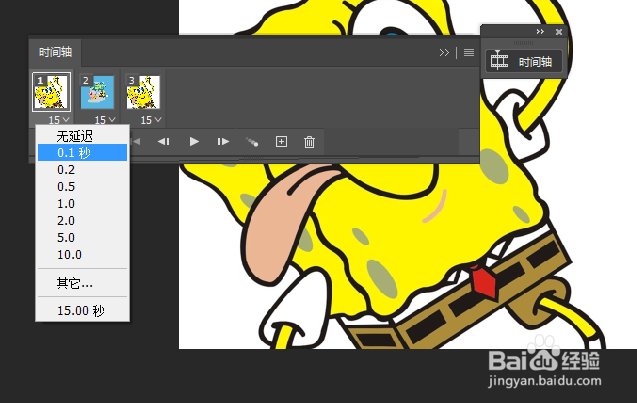Select frame 1 thumbnail in timeline
This screenshot has height=403, width=637.
52,92
